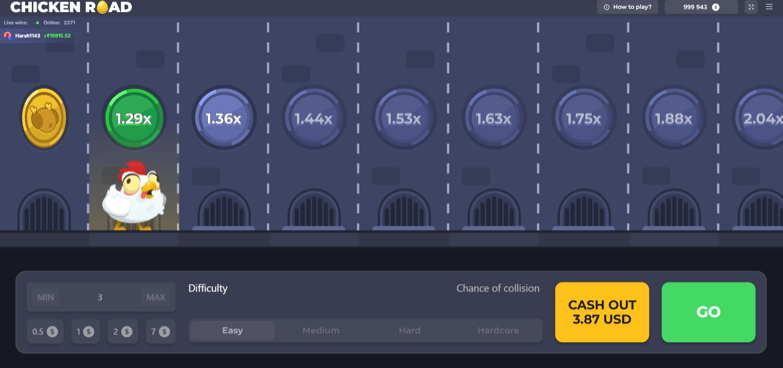The width and height of the screenshot is (783, 368).
Task: Select the 1.88x multiplier coin
Action: point(674,118)
